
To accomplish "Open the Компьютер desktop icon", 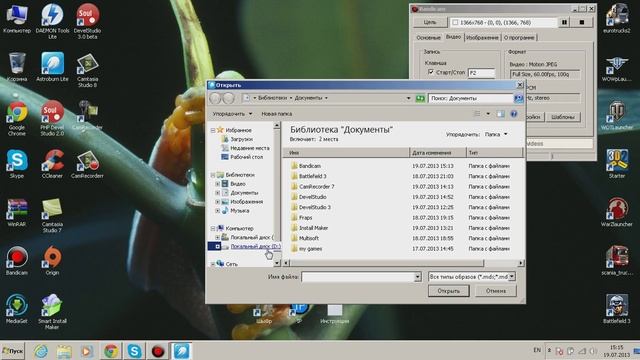I will (17, 19).
